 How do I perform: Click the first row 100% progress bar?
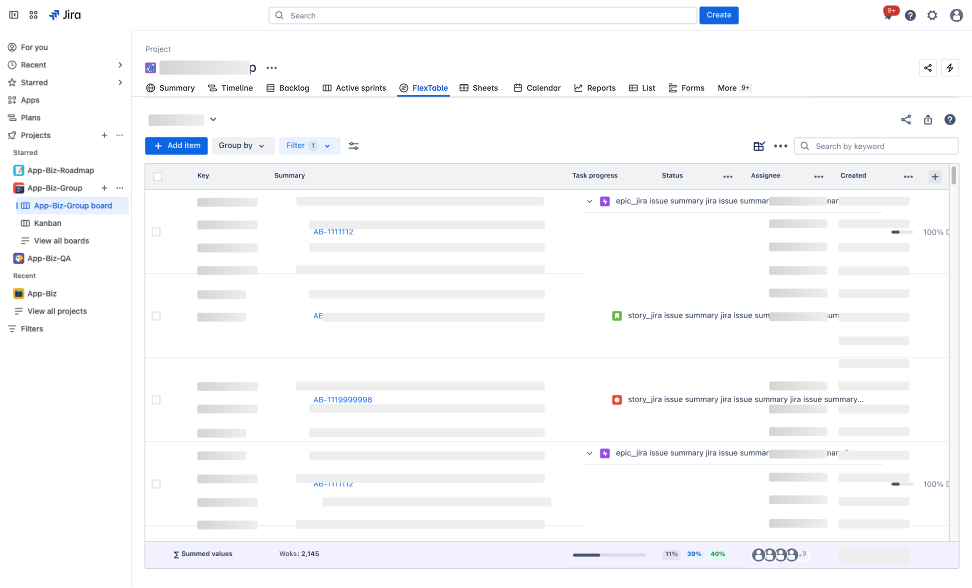point(902,232)
